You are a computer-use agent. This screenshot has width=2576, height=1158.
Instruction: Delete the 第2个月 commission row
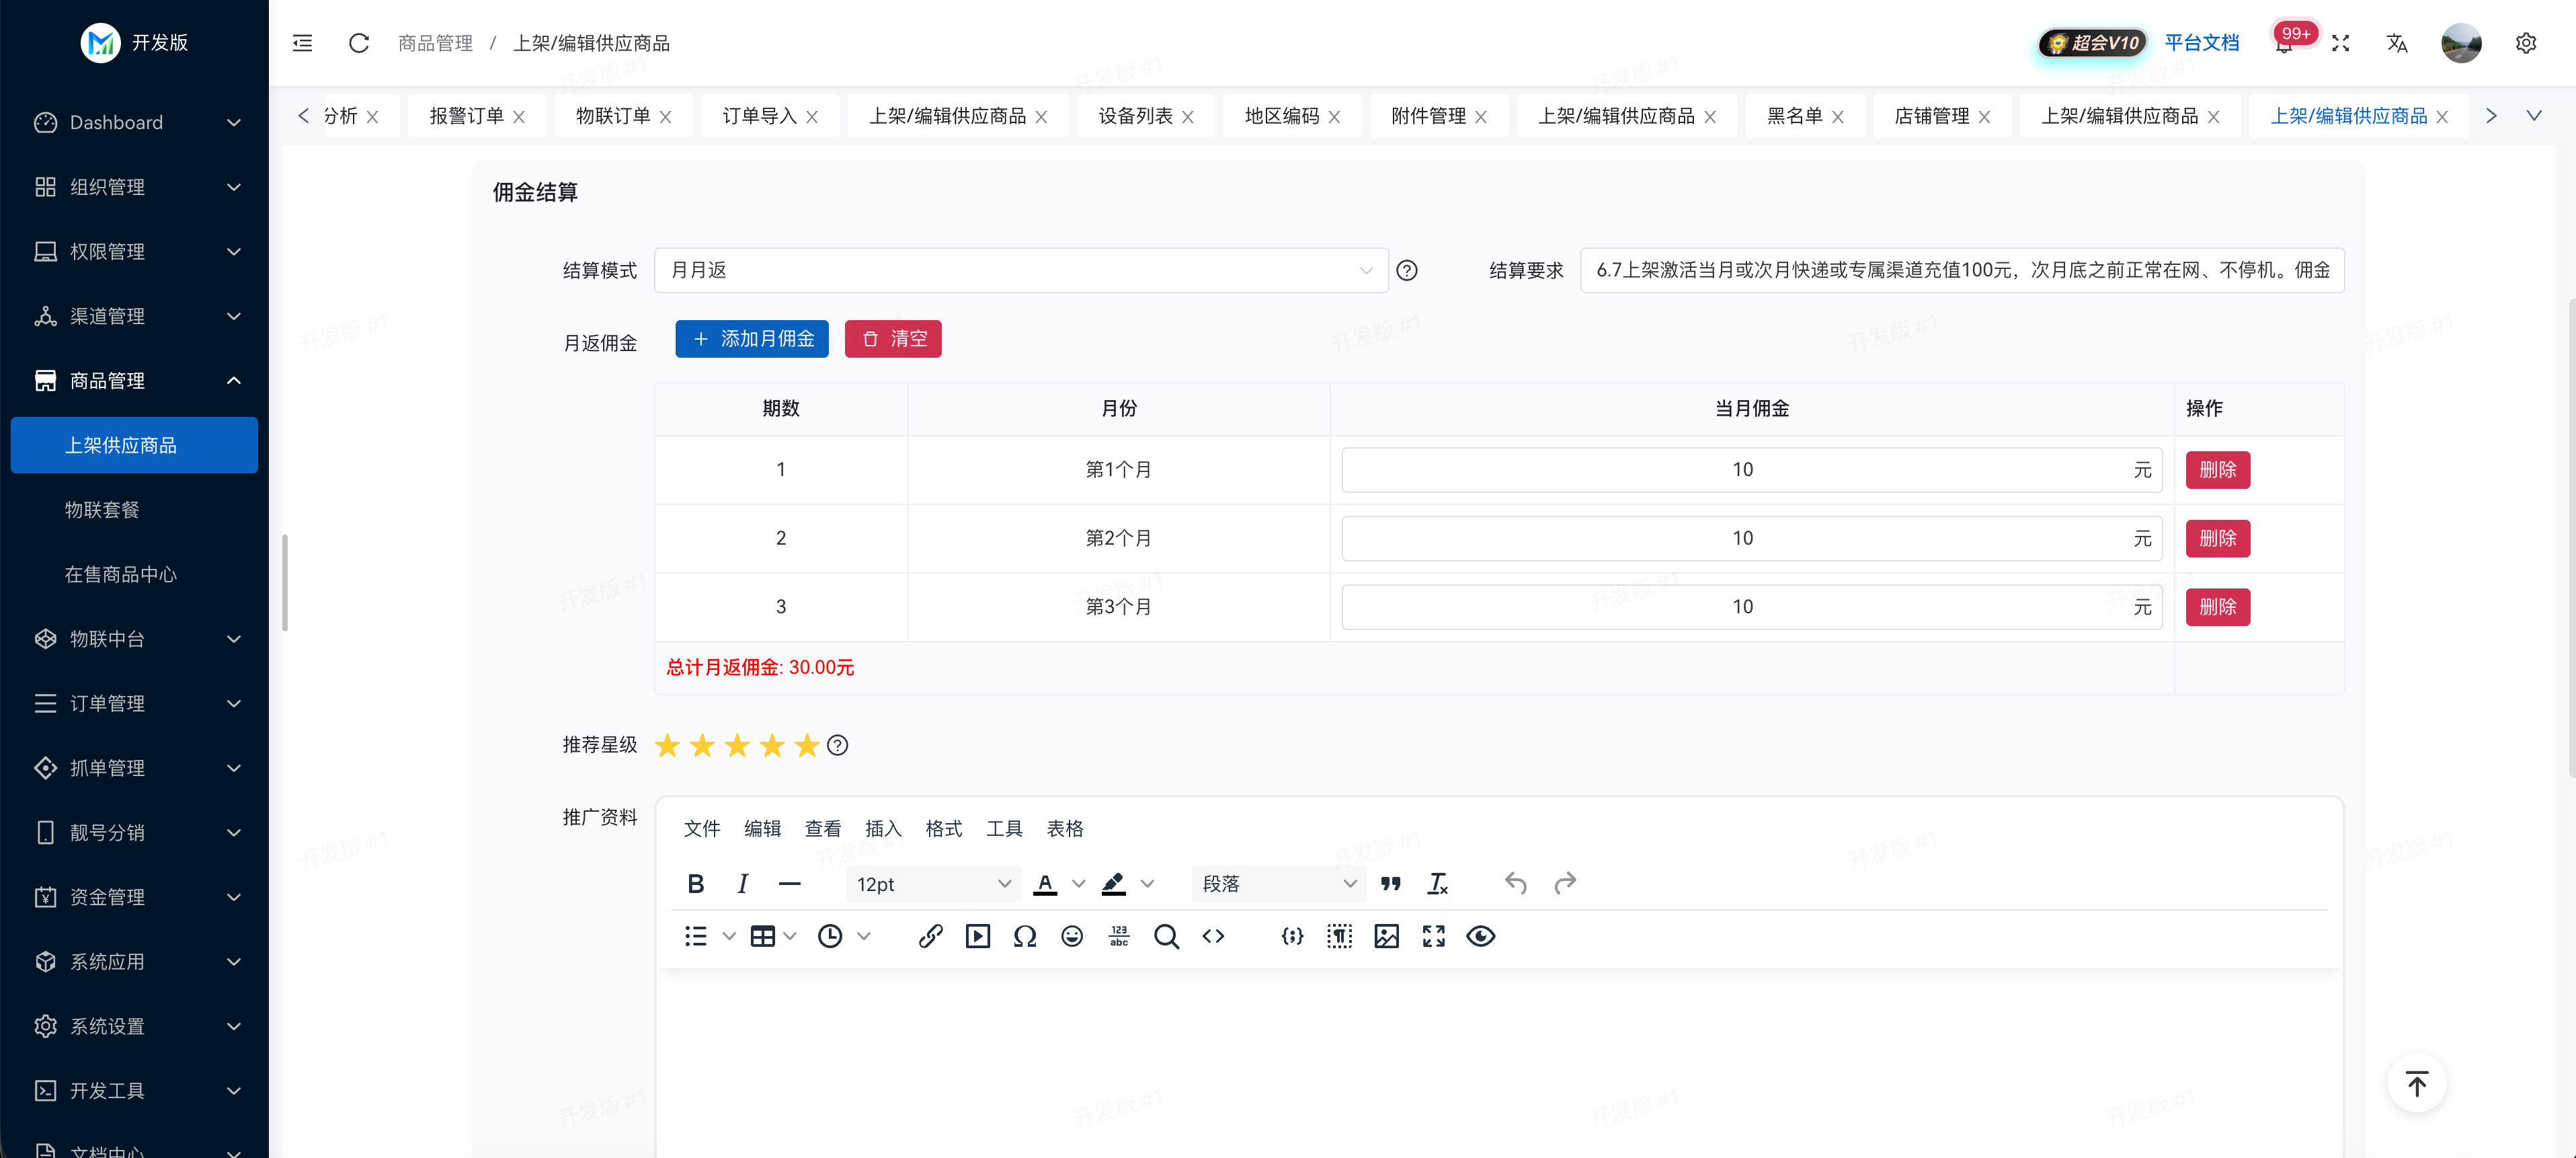coord(2217,538)
